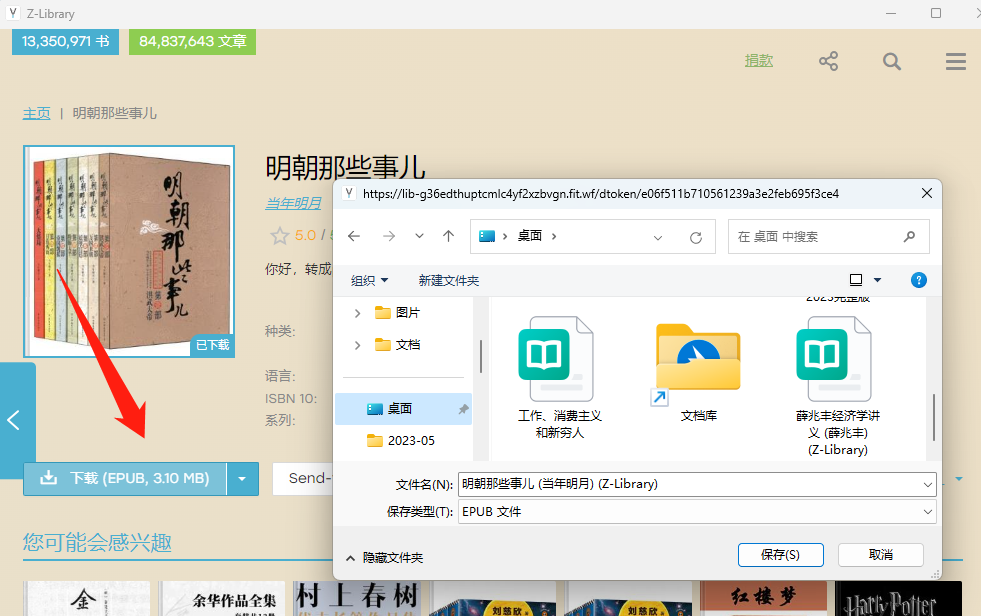Expand the 文档 tree node
Viewport: 981px width, 616px height.
tap(357, 345)
